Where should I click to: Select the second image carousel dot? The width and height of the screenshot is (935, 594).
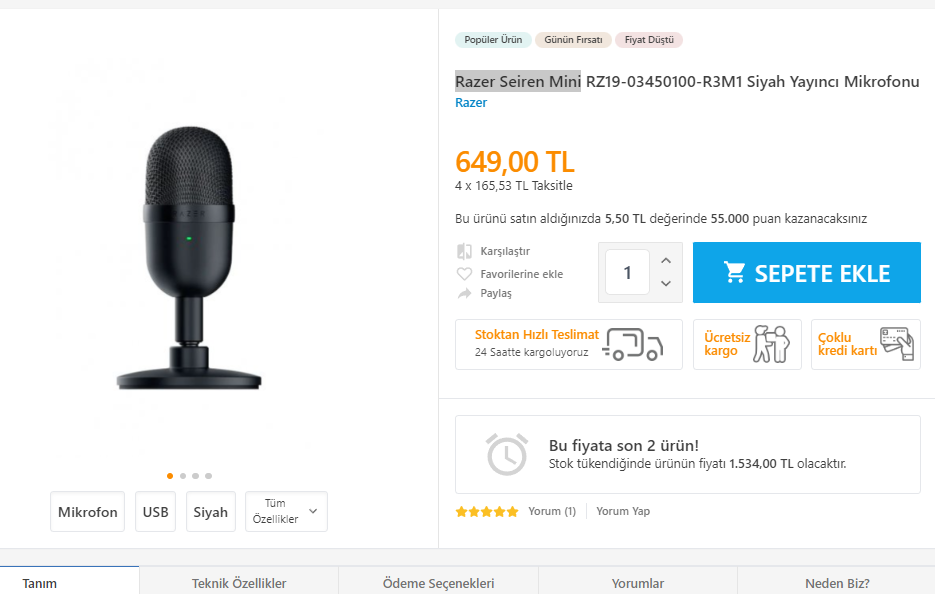[x=183, y=476]
